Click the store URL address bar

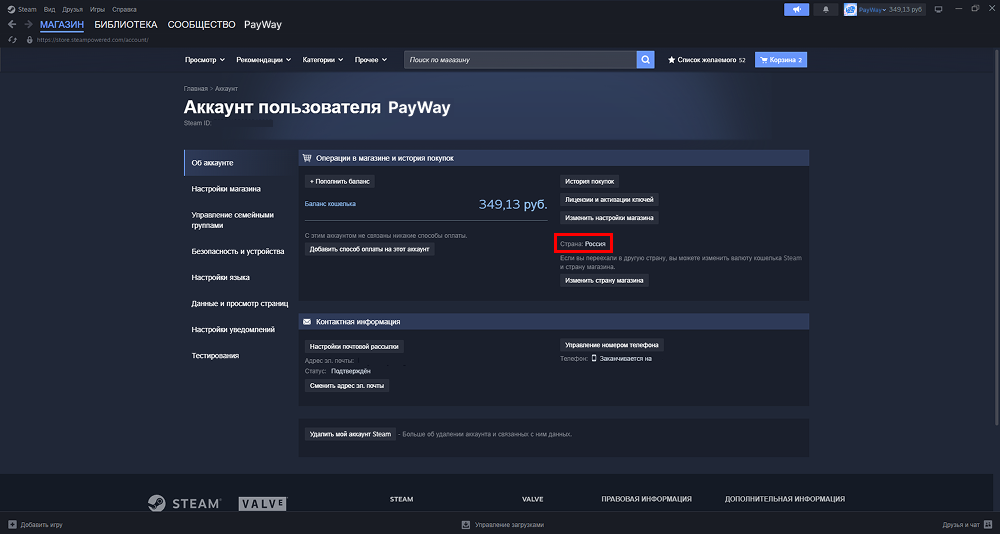[x=92, y=40]
